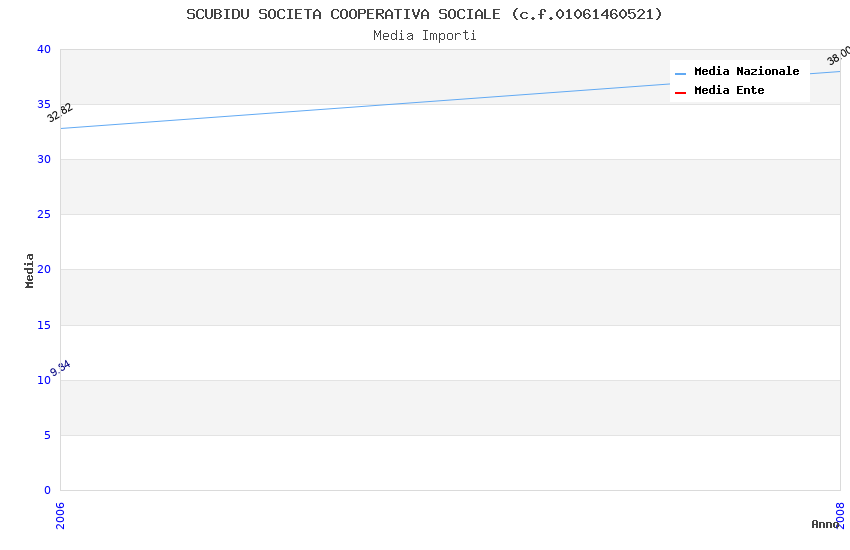Click the Anno axis title
The width and height of the screenshot is (850, 550).
click(825, 524)
